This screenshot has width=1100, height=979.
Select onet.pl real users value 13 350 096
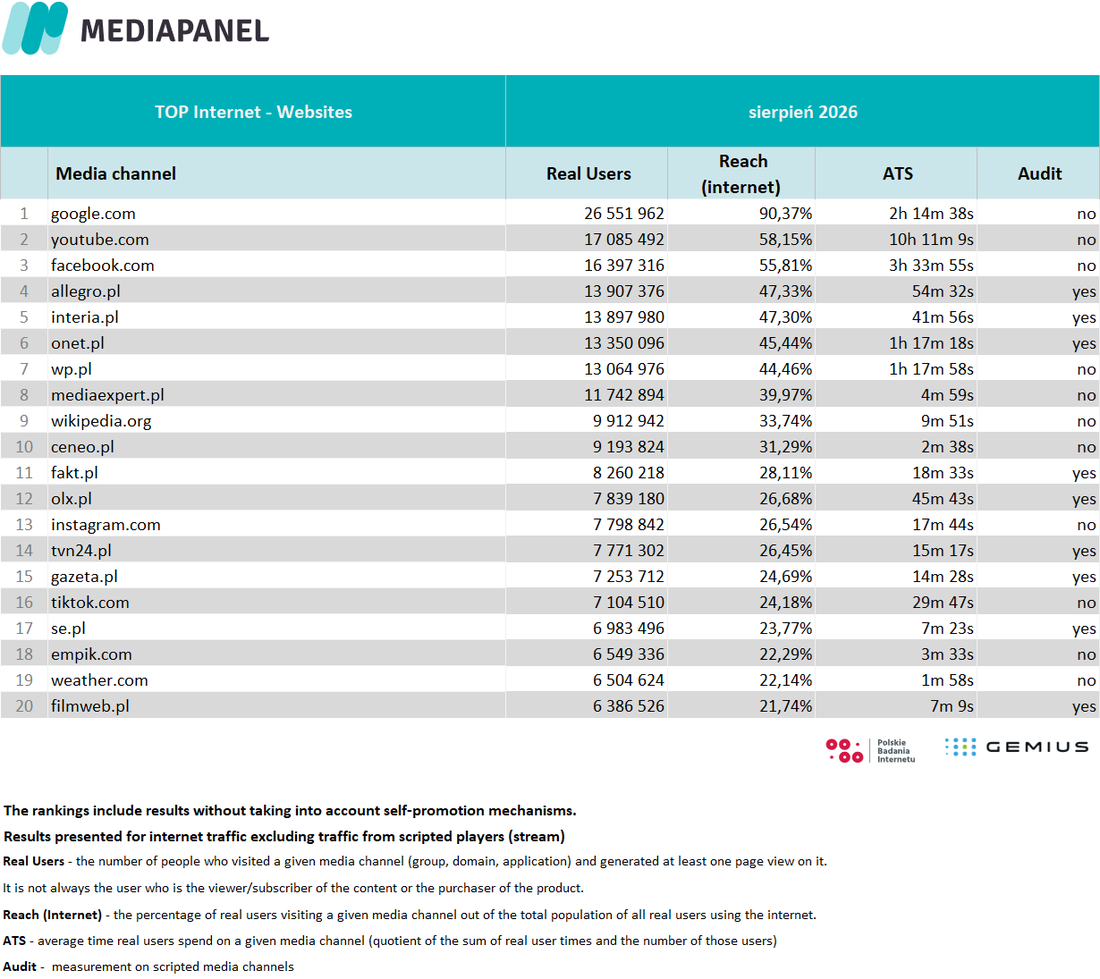[624, 344]
